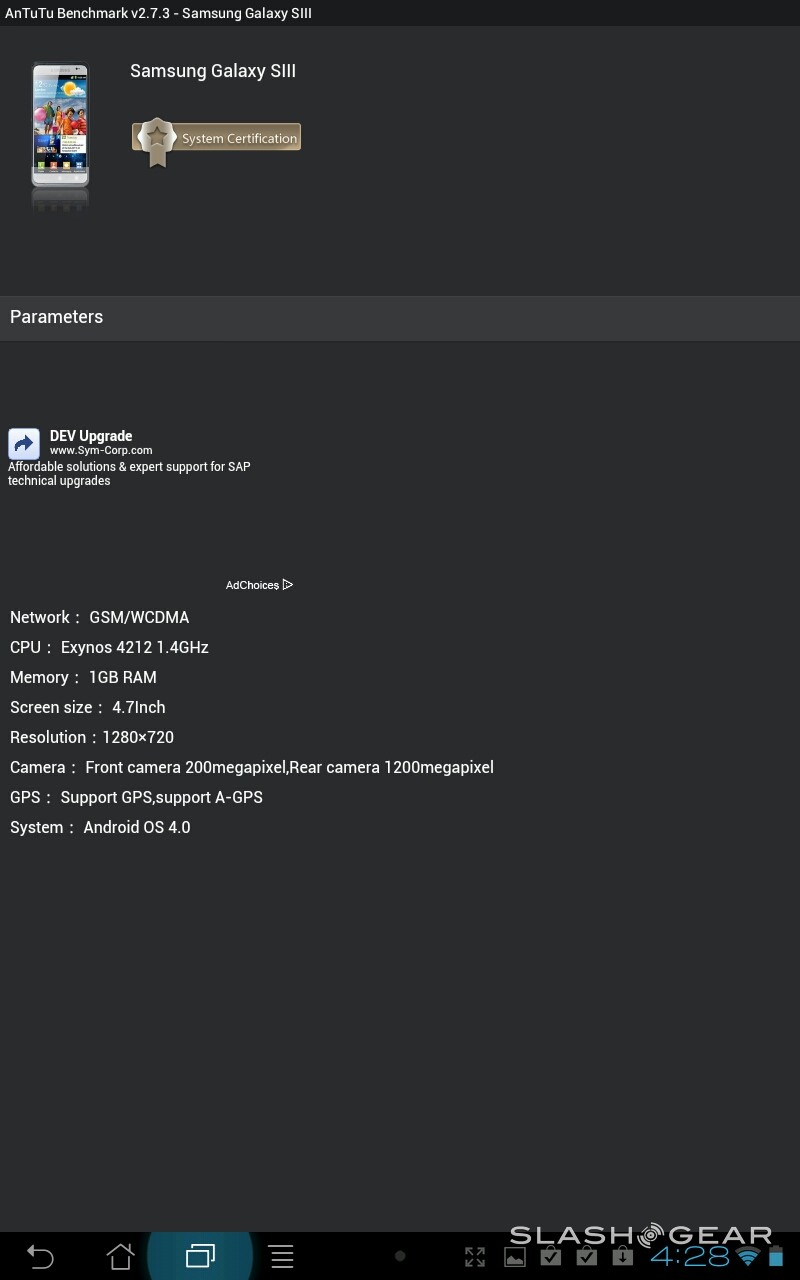The width and height of the screenshot is (800, 1280).
Task: Click the DEV Upgrade ad arrow icon
Action: (x=24, y=444)
